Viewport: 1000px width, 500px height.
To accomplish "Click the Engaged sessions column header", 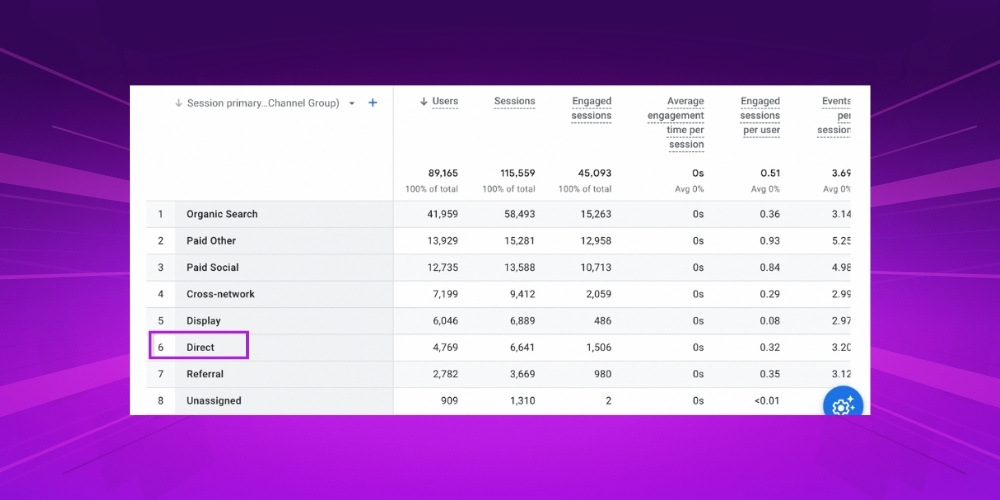I will click(x=591, y=108).
